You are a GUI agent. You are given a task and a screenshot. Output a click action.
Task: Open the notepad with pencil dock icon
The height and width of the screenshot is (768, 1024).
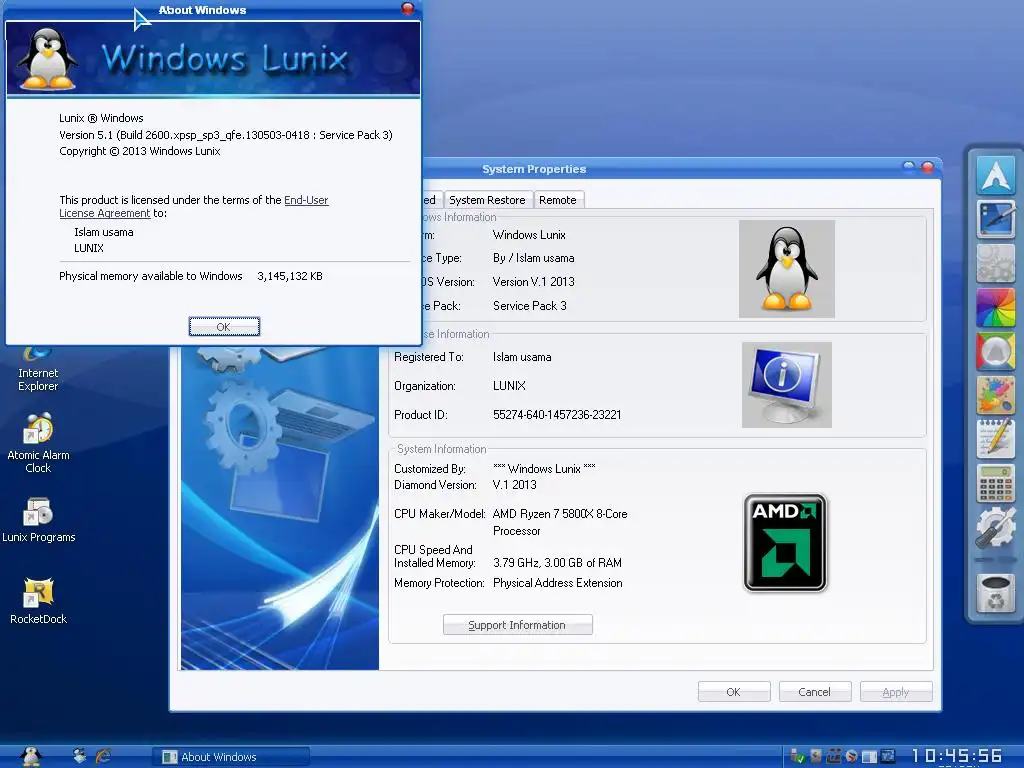996,439
